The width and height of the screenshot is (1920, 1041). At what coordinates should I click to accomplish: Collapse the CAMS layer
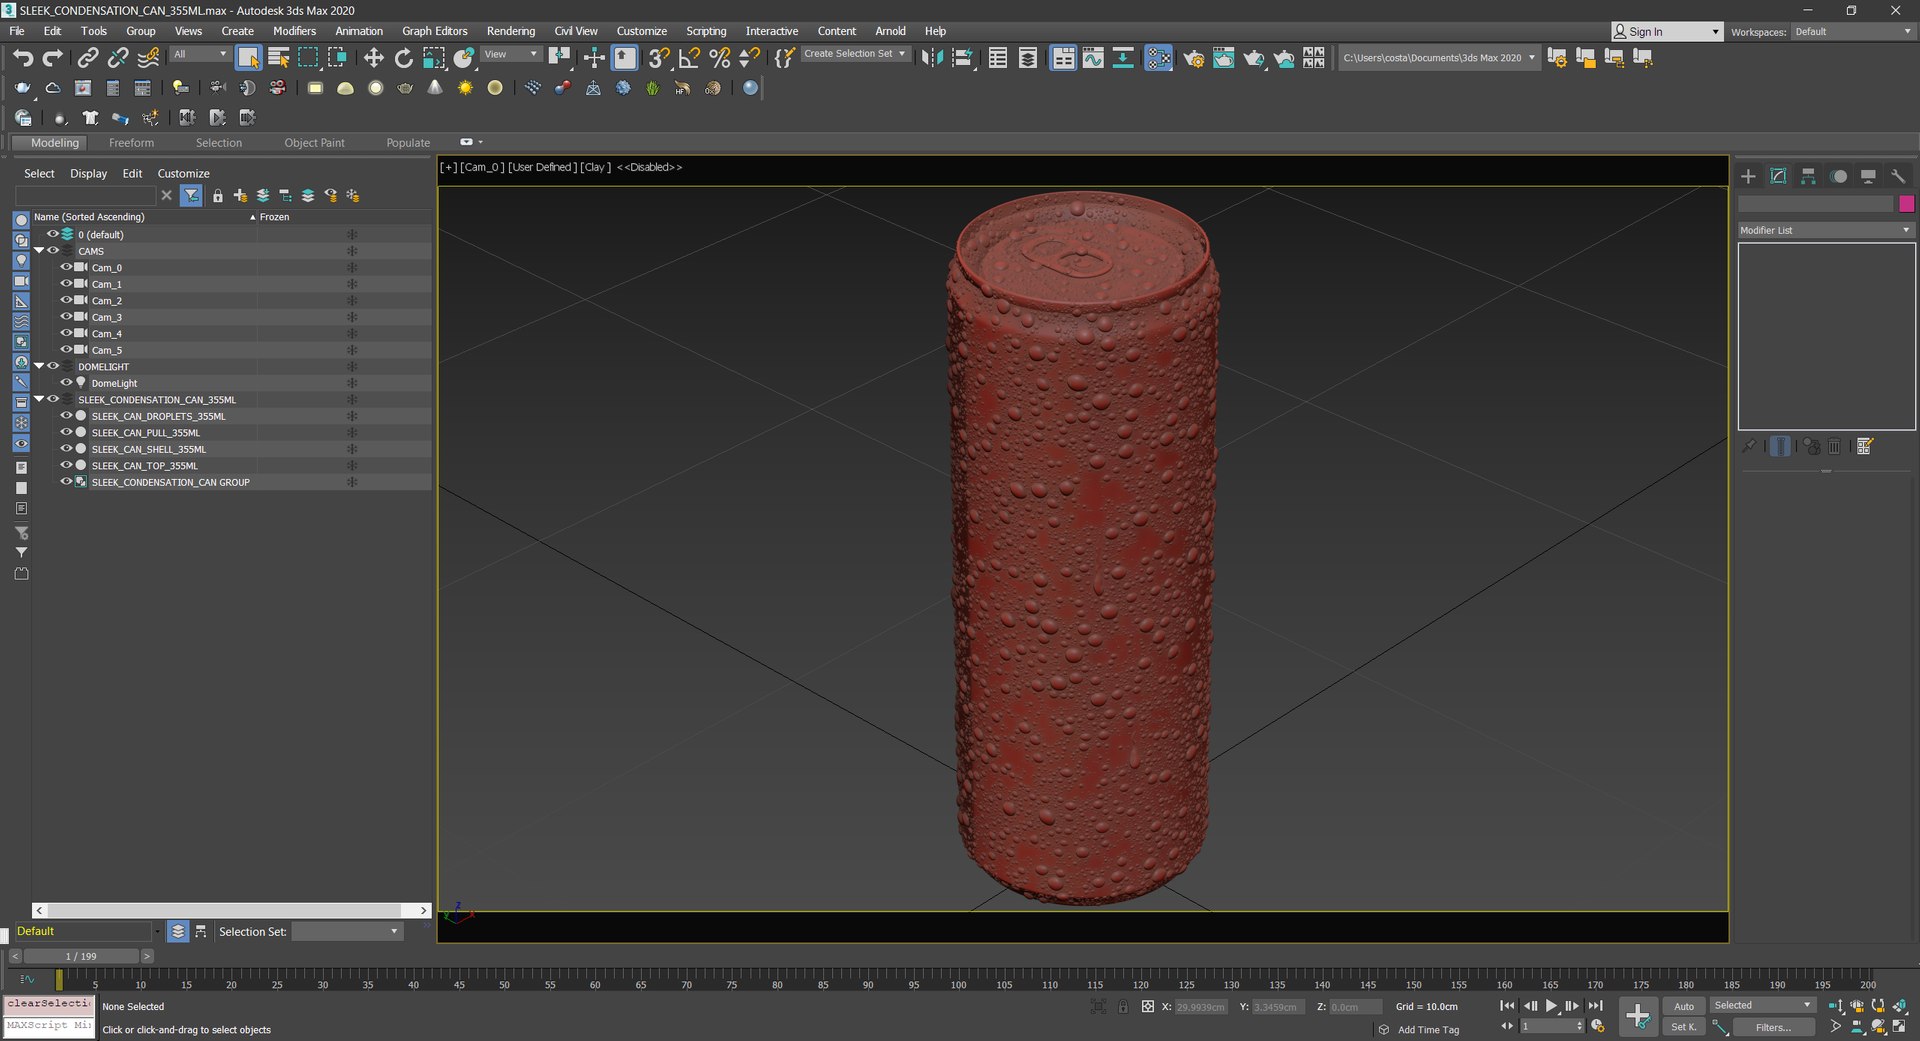coord(39,250)
